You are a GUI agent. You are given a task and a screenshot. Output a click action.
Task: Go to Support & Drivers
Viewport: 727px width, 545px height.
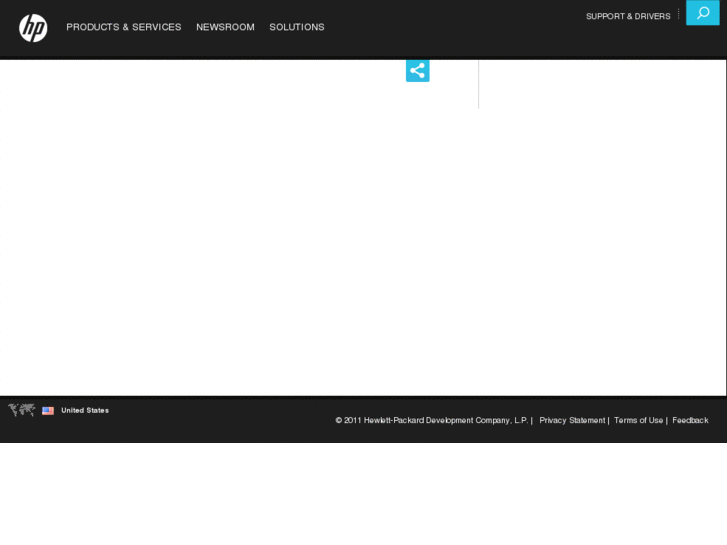628,16
